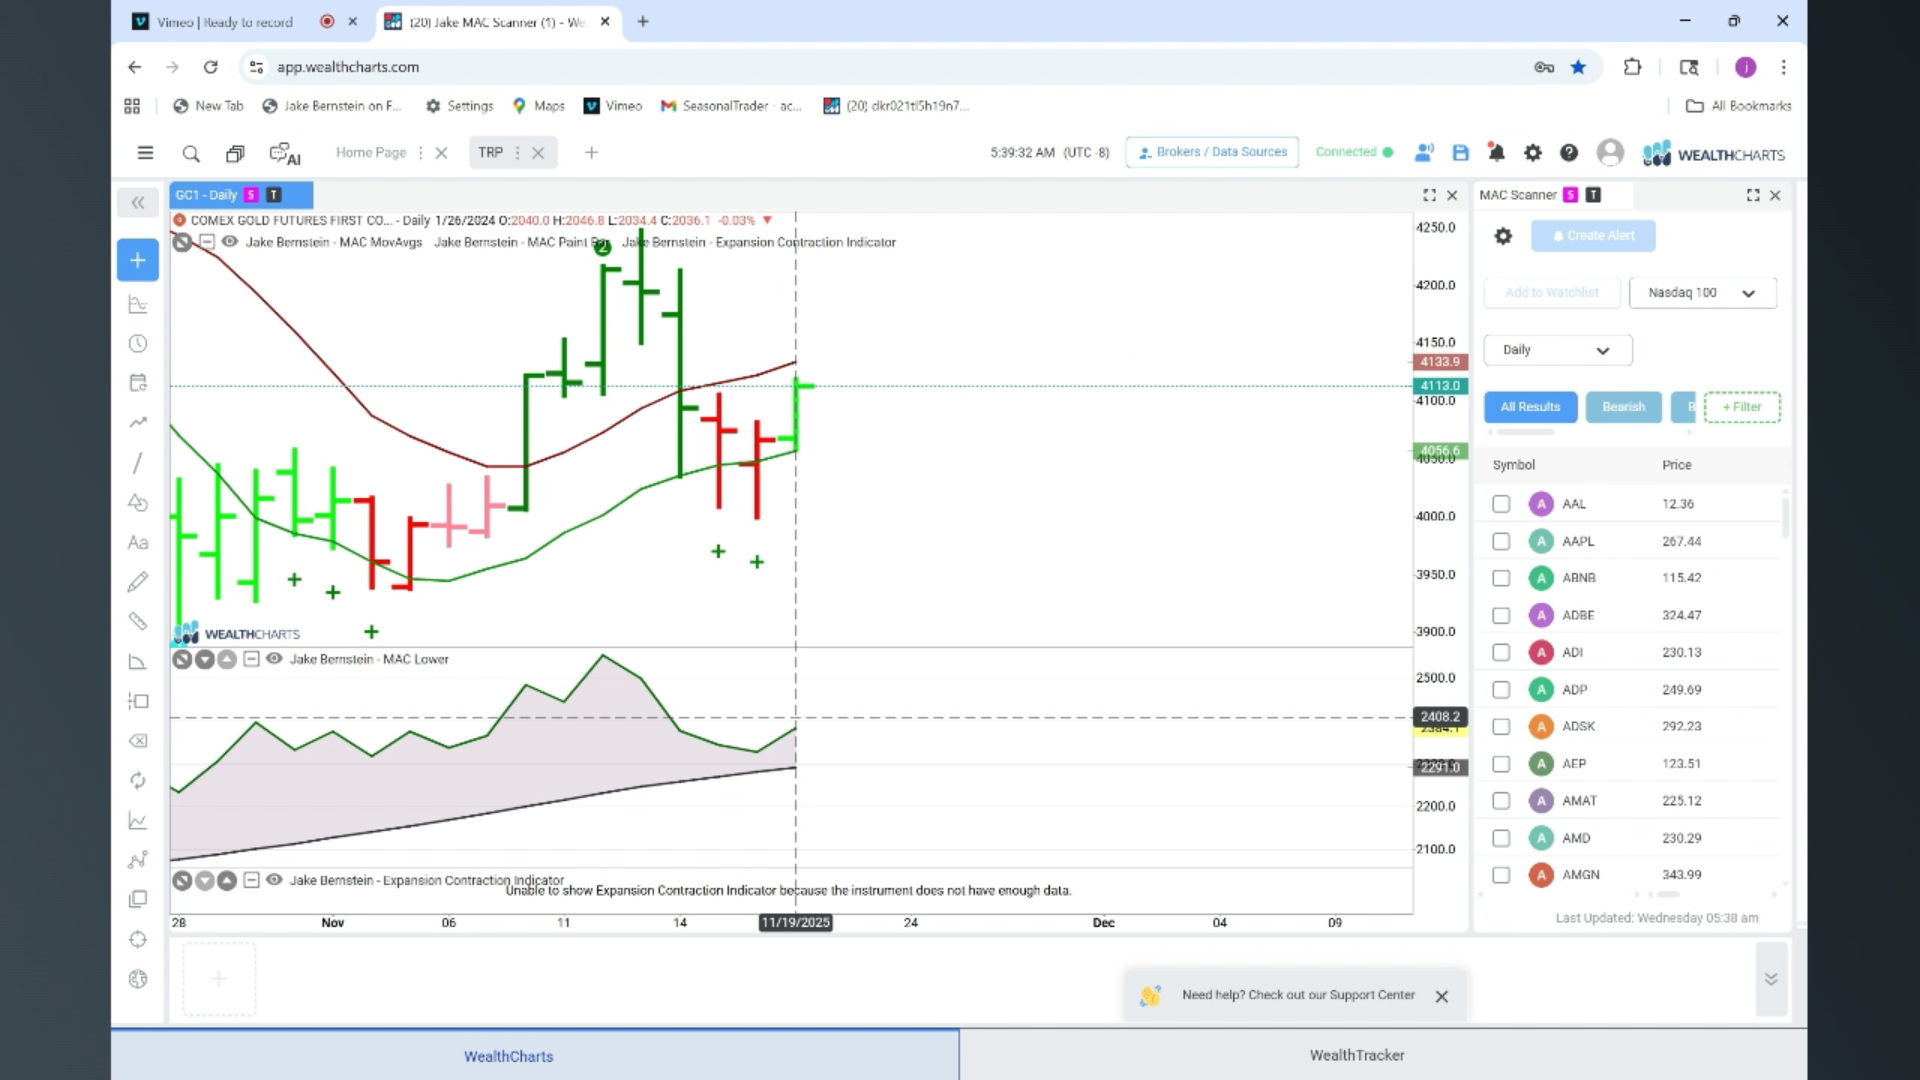The width and height of the screenshot is (1920, 1080).
Task: Switch to the Home Page tab
Action: pyautogui.click(x=371, y=153)
